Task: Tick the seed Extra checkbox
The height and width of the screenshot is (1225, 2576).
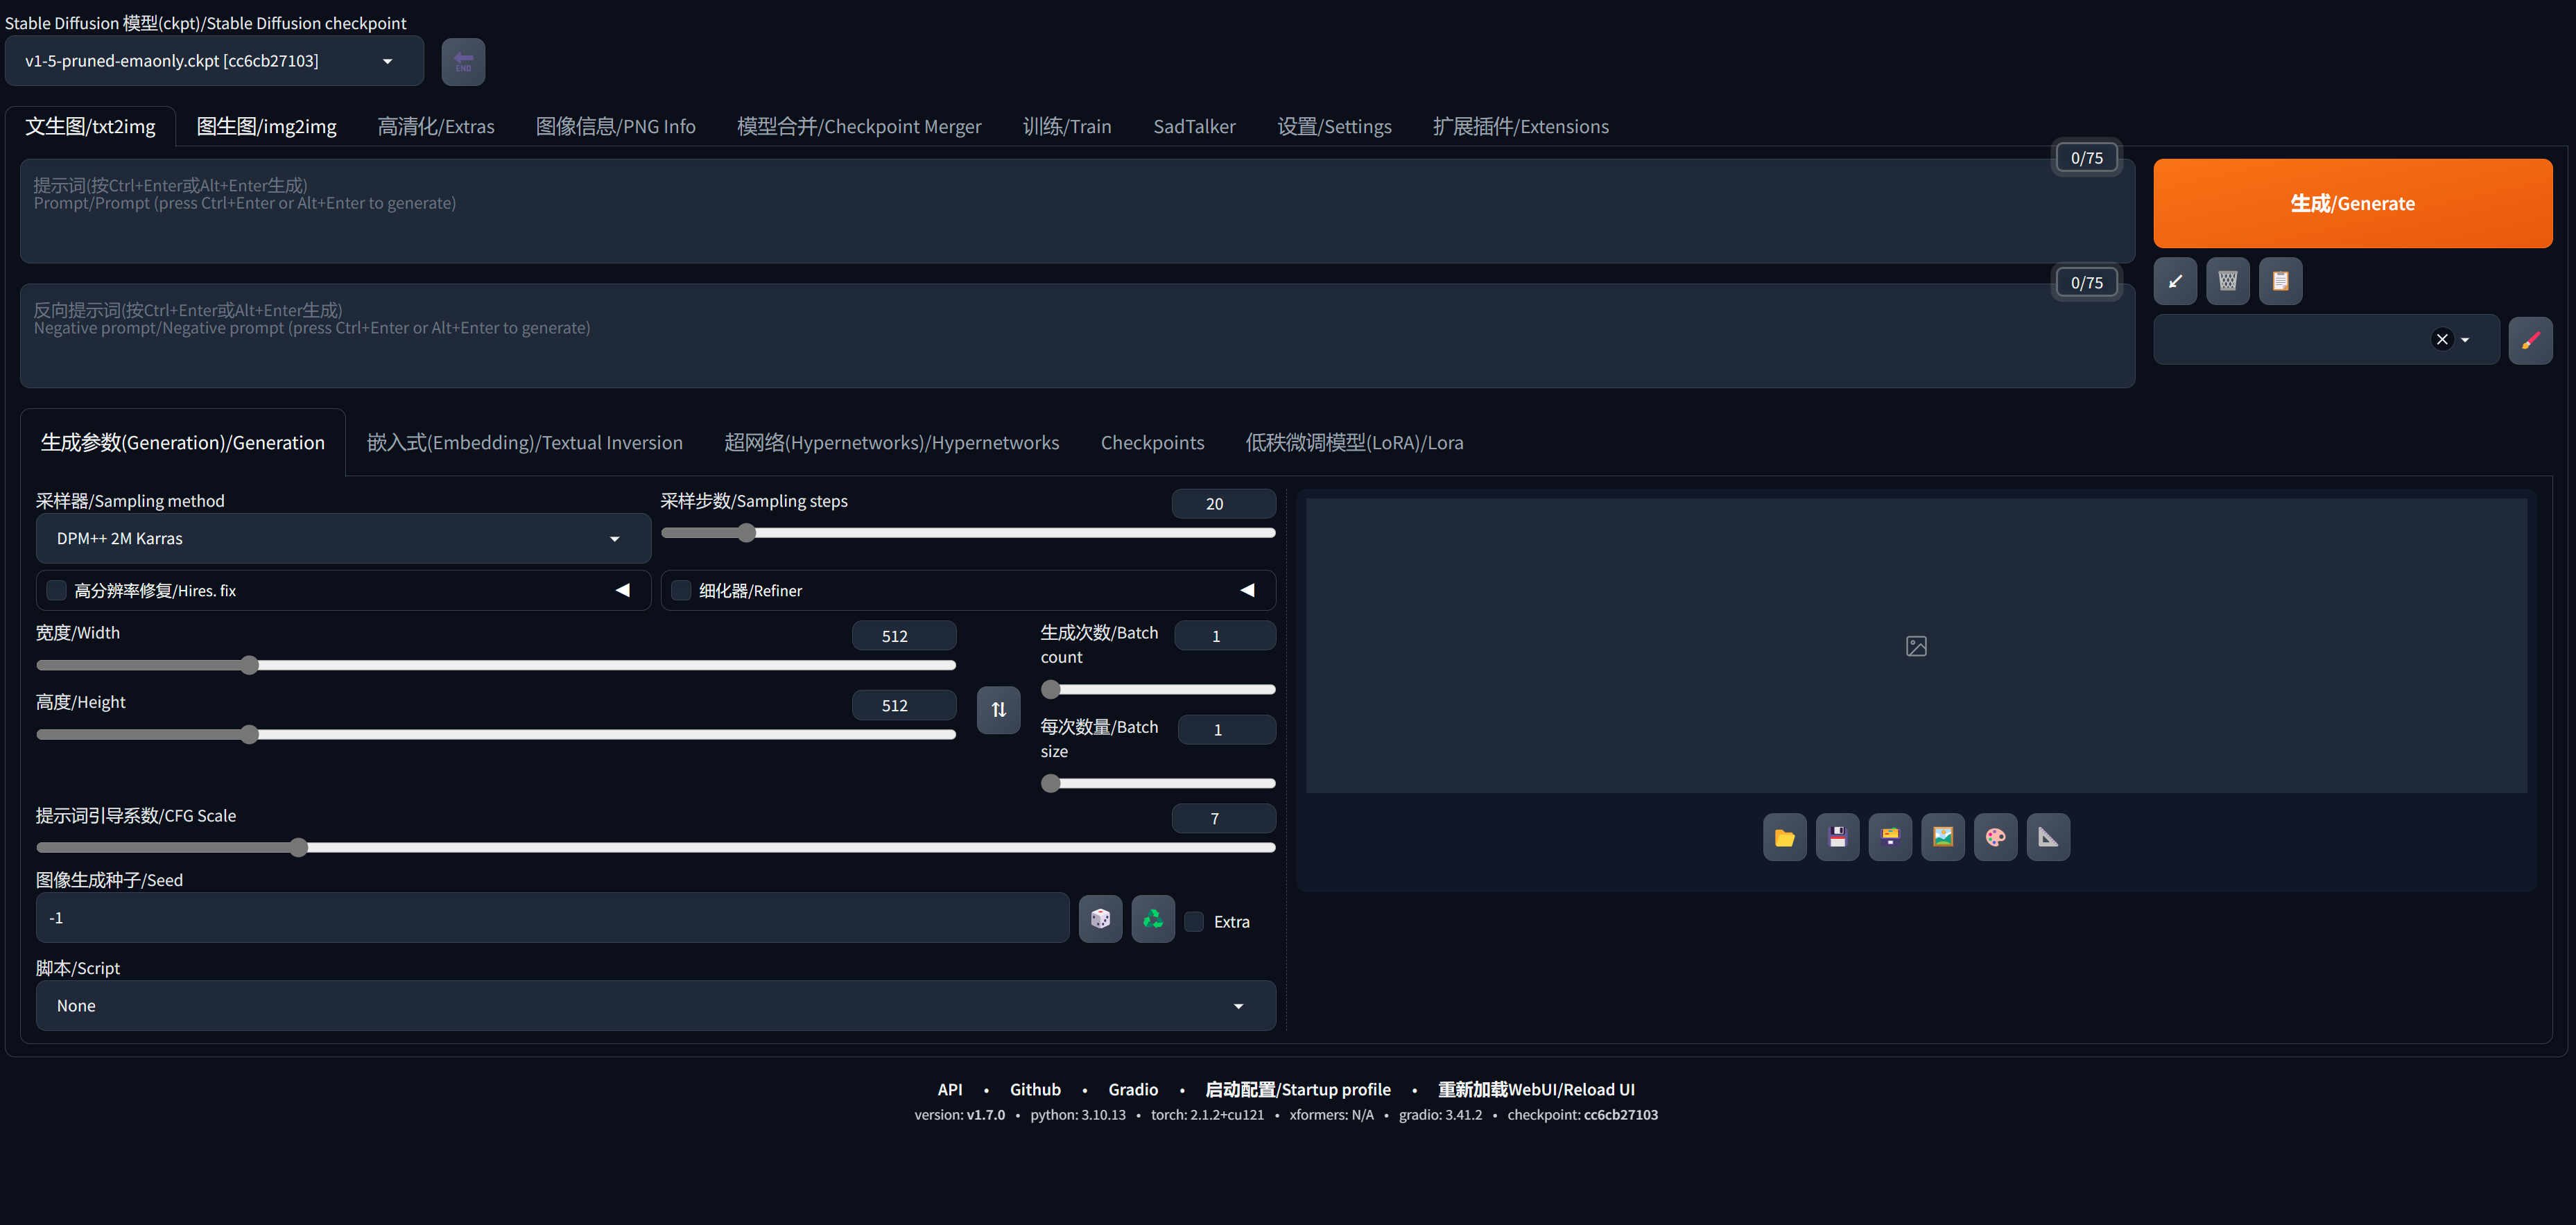Action: 1194,921
